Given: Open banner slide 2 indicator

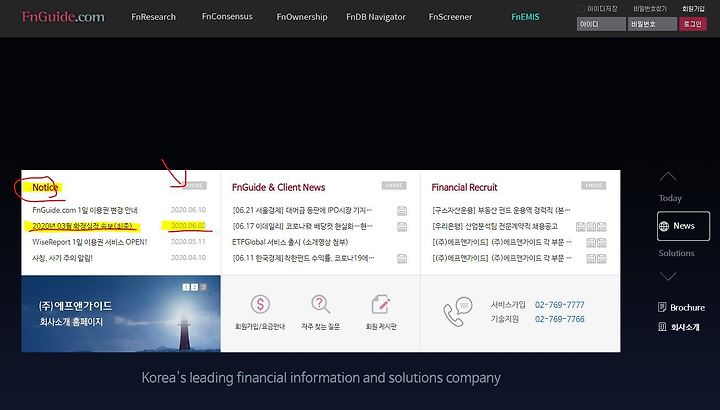Looking at the screenshot, I should point(195,287).
